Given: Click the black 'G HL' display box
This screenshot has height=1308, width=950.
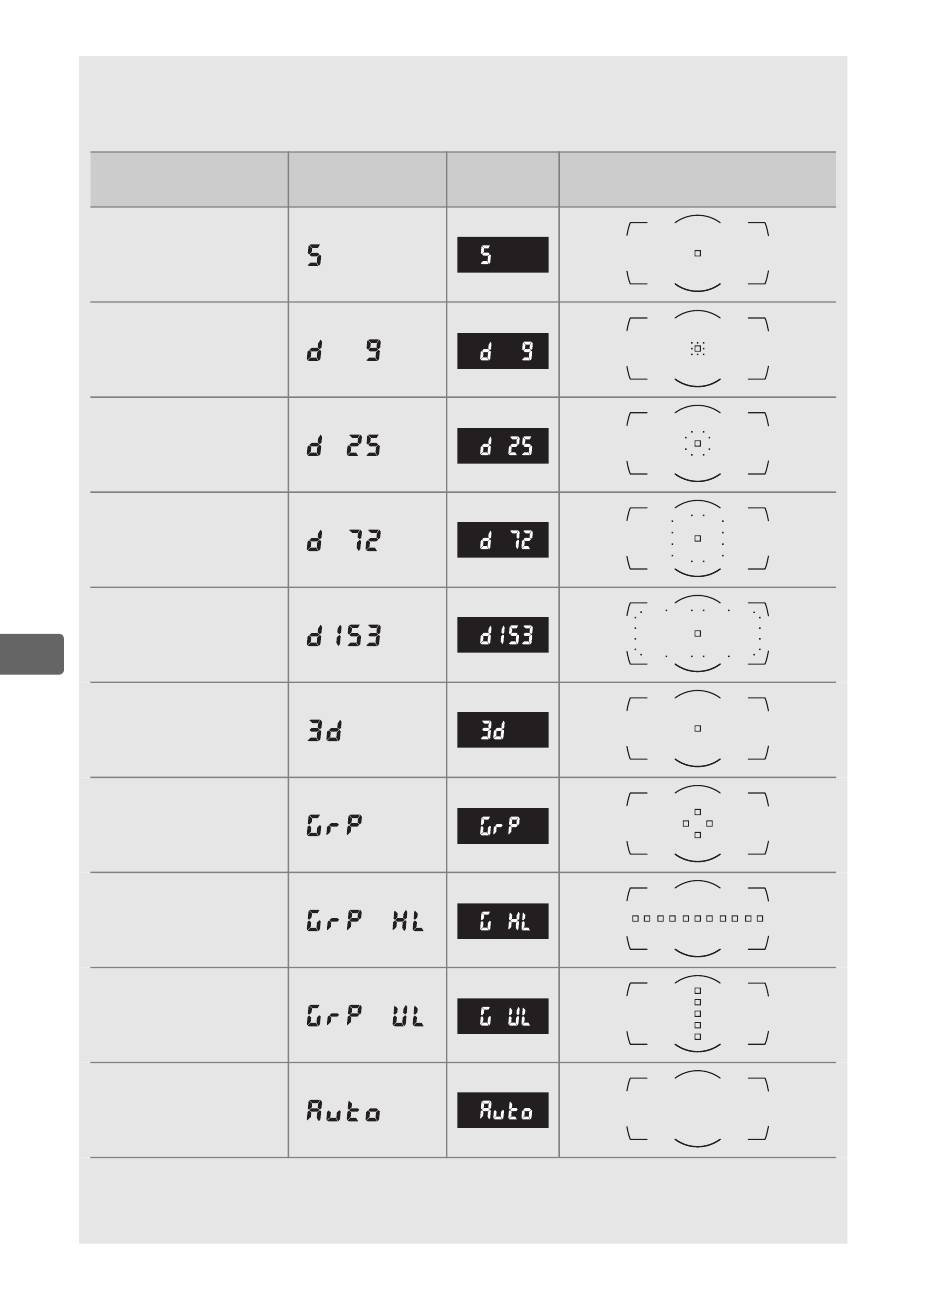Looking at the screenshot, I should coord(503,921).
